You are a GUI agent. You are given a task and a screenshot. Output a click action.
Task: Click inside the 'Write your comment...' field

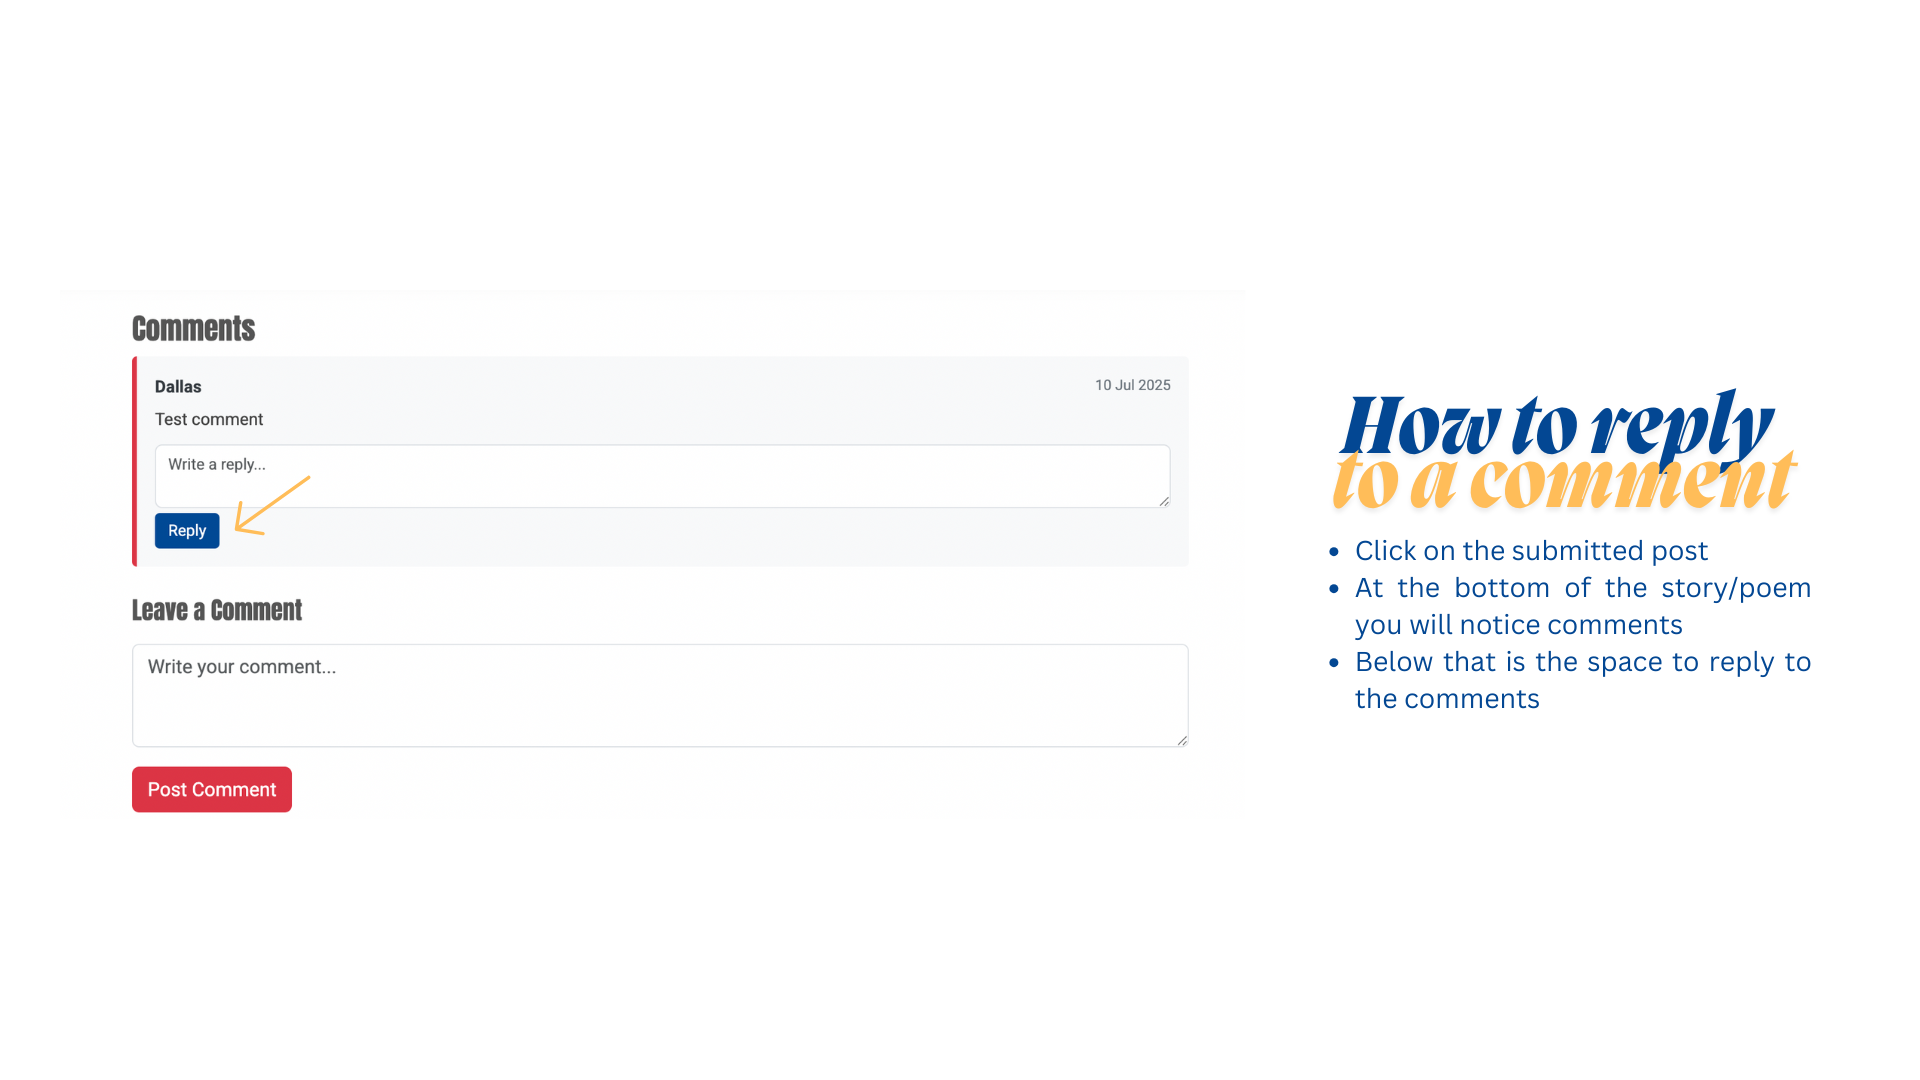(660, 696)
